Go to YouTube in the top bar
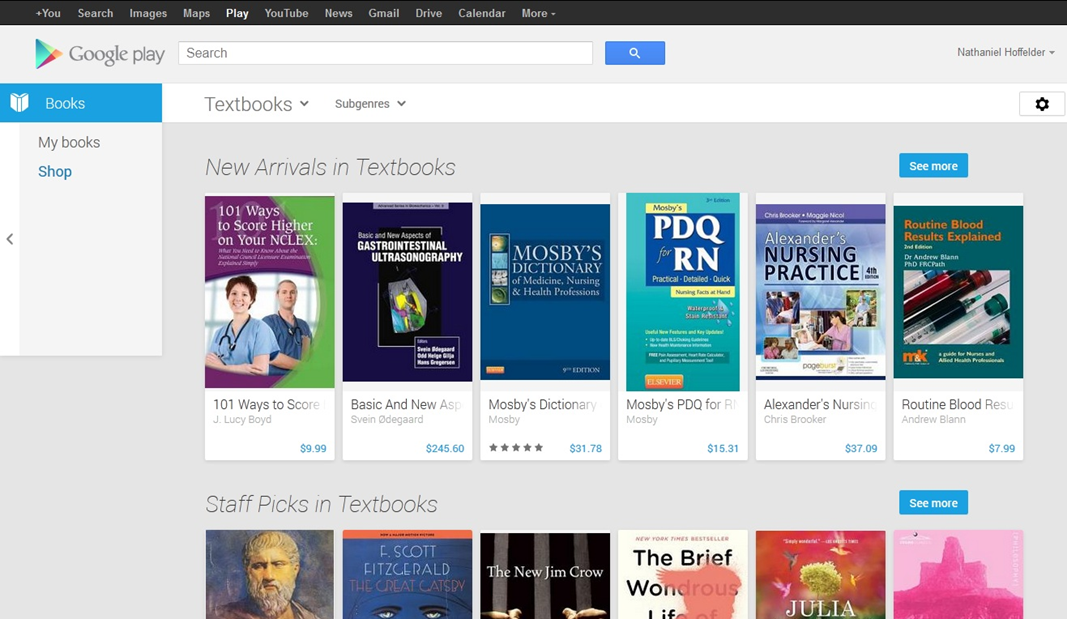The height and width of the screenshot is (619, 1067). point(286,13)
